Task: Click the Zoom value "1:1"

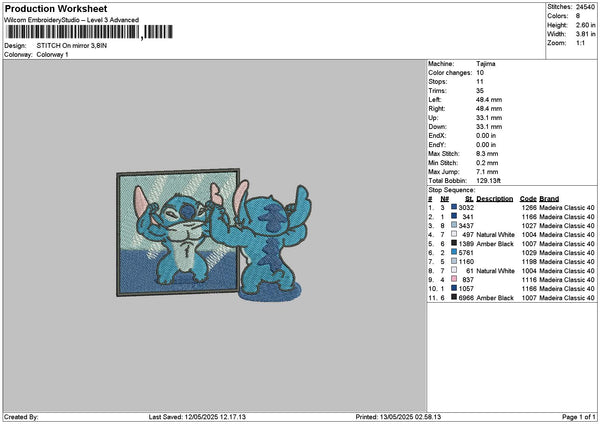Action: click(x=580, y=43)
